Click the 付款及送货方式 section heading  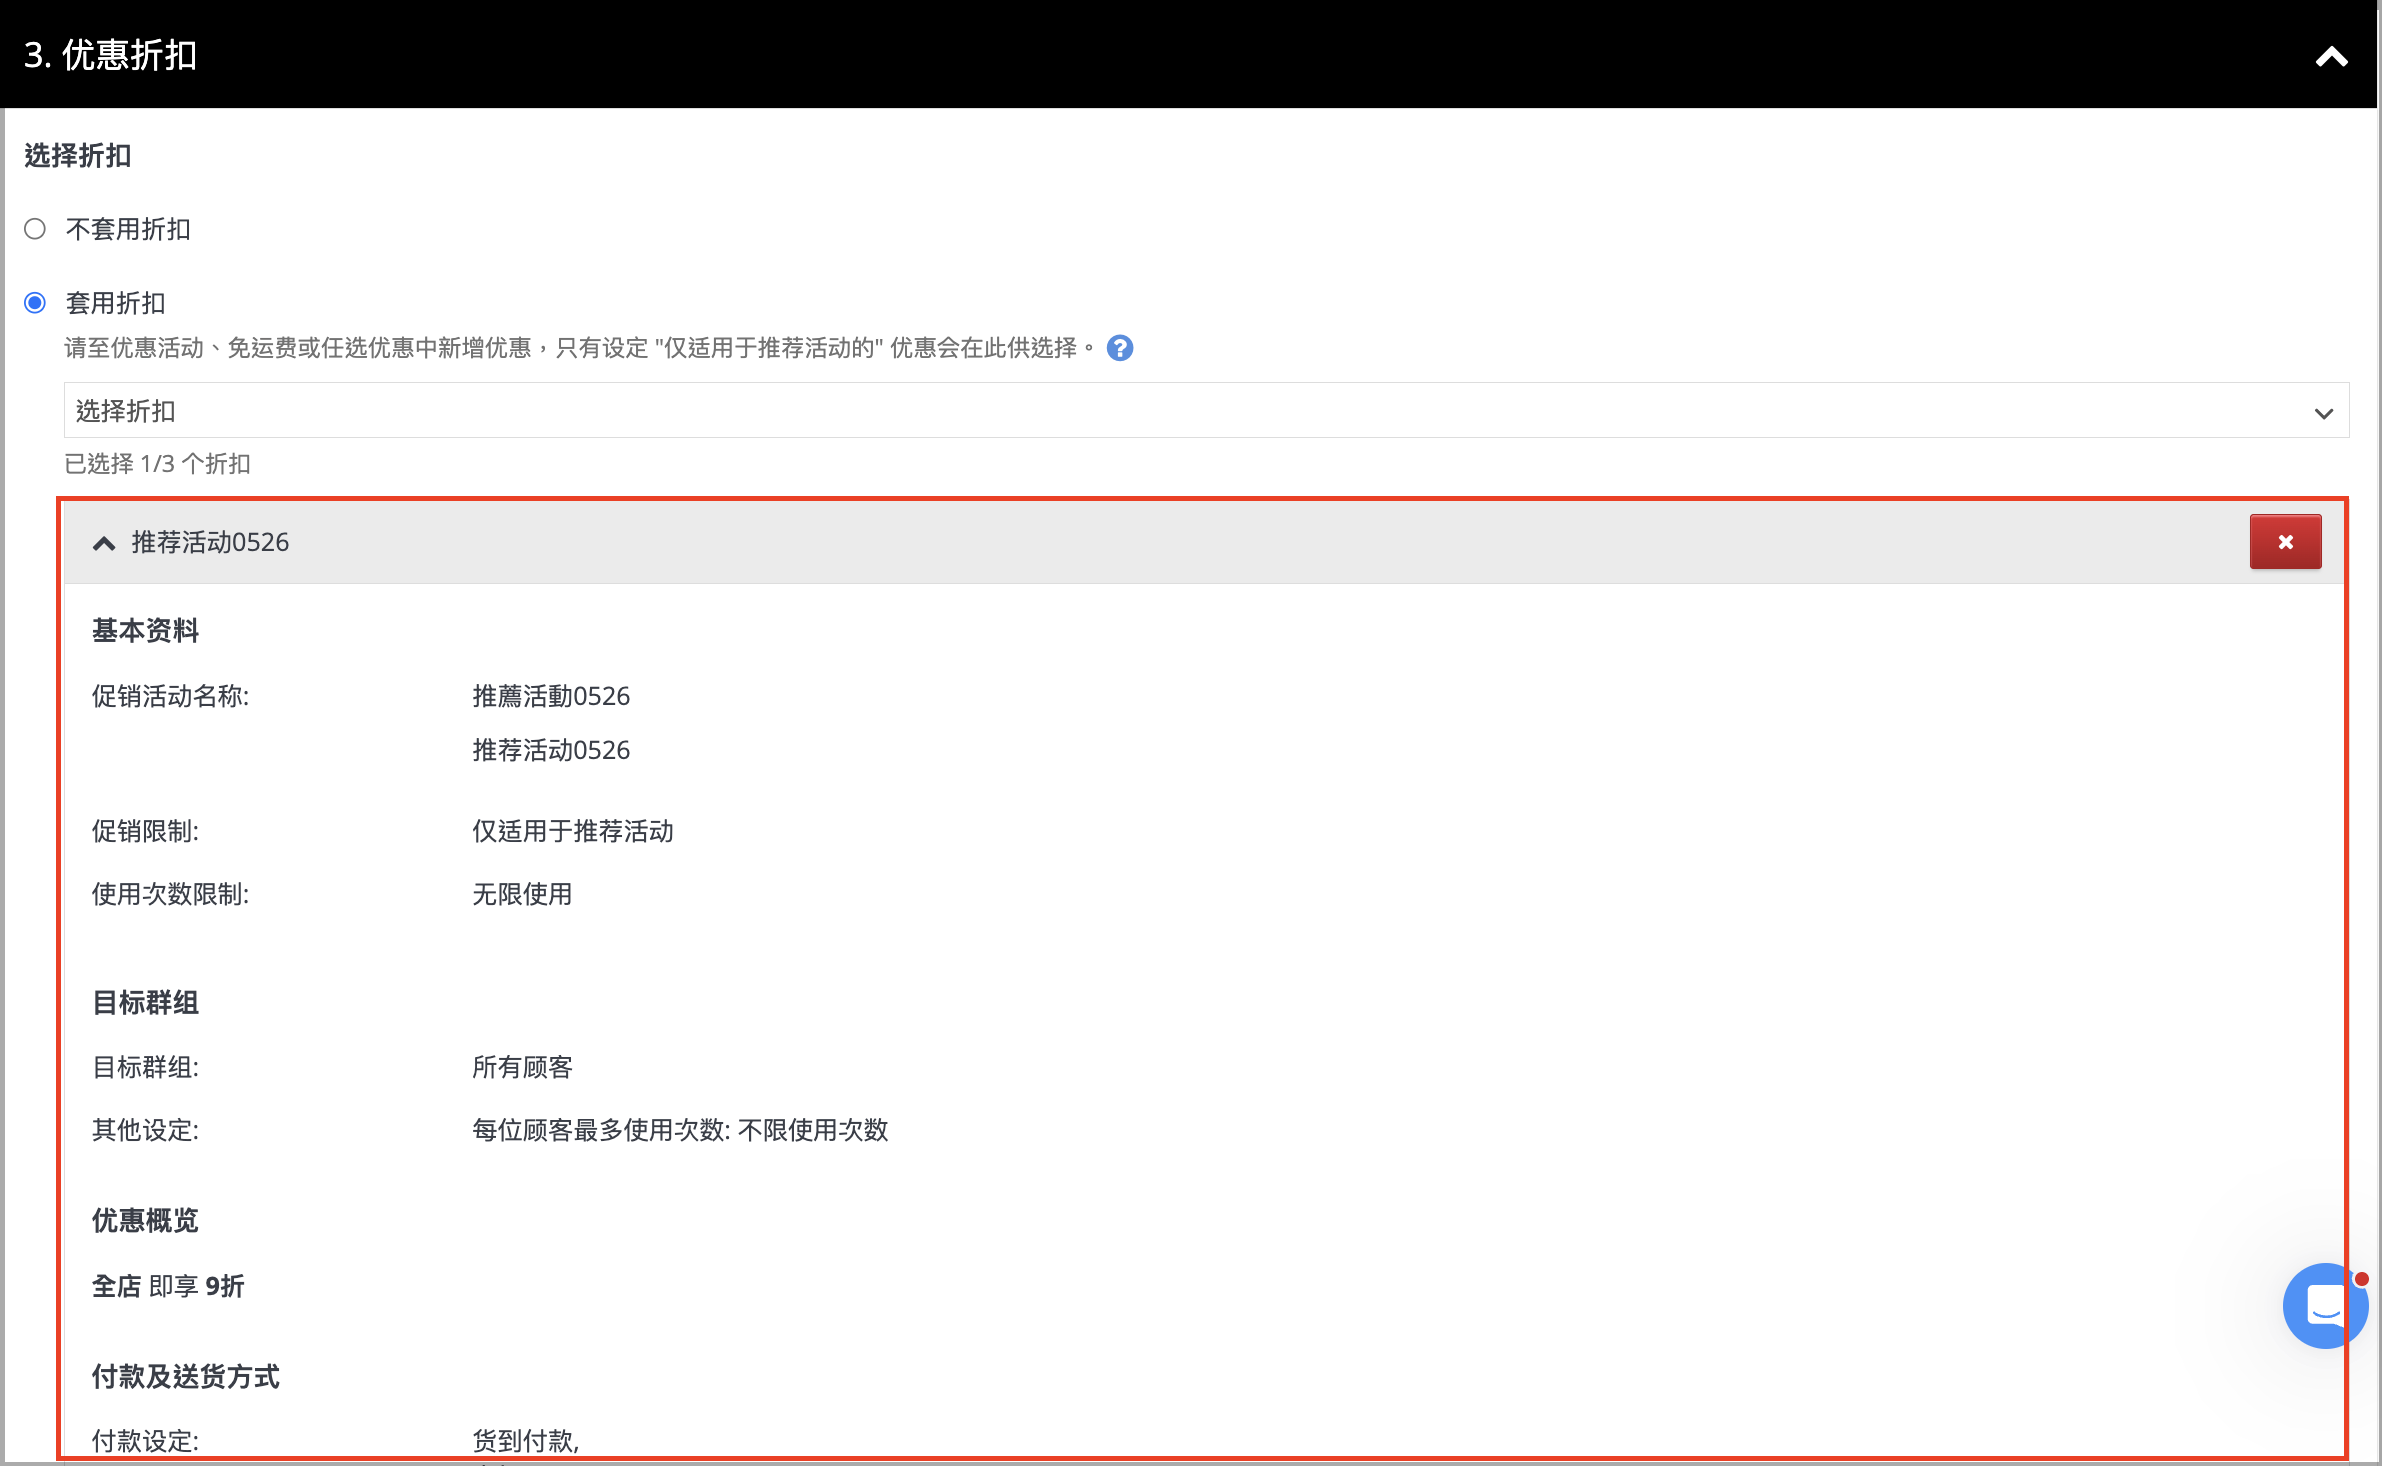coord(186,1377)
